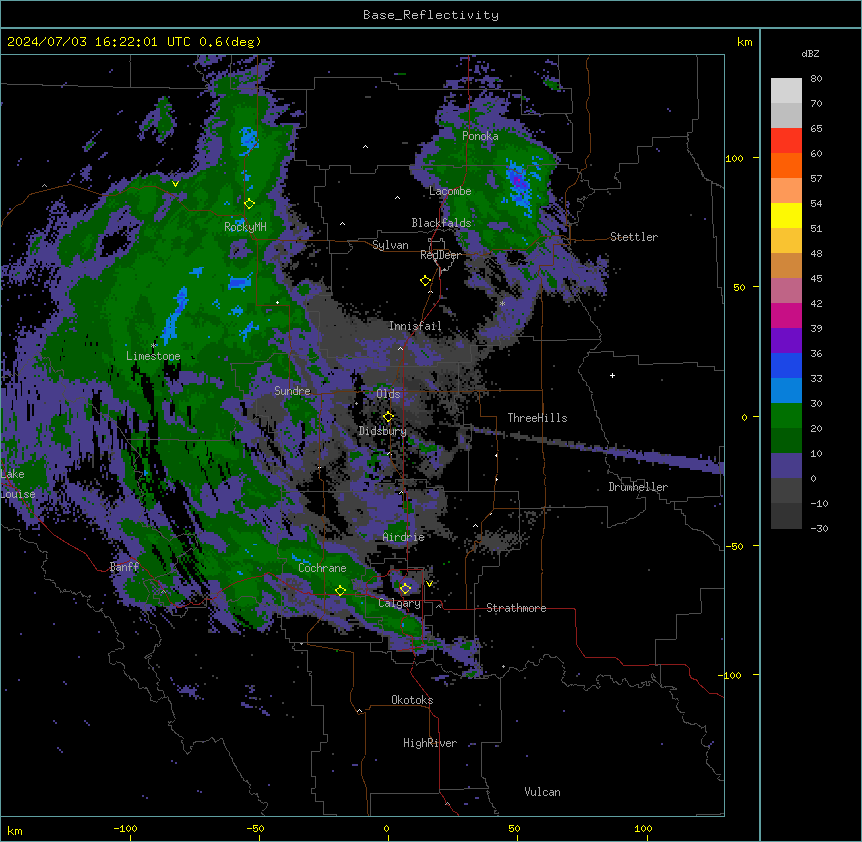Screen dimensions: 862x842
Task: Click the yellow V marker northeast of Calgary
Action: coord(429,584)
